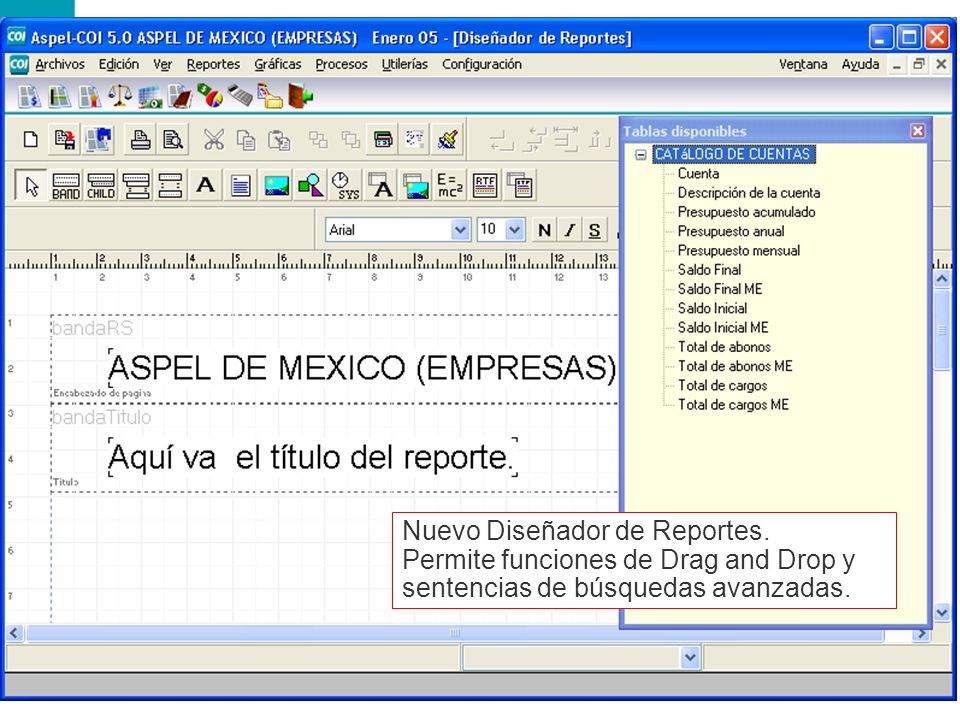Image resolution: width=960 pixels, height=720 pixels.
Task: Click the paste clipboard icon
Action: [279, 140]
